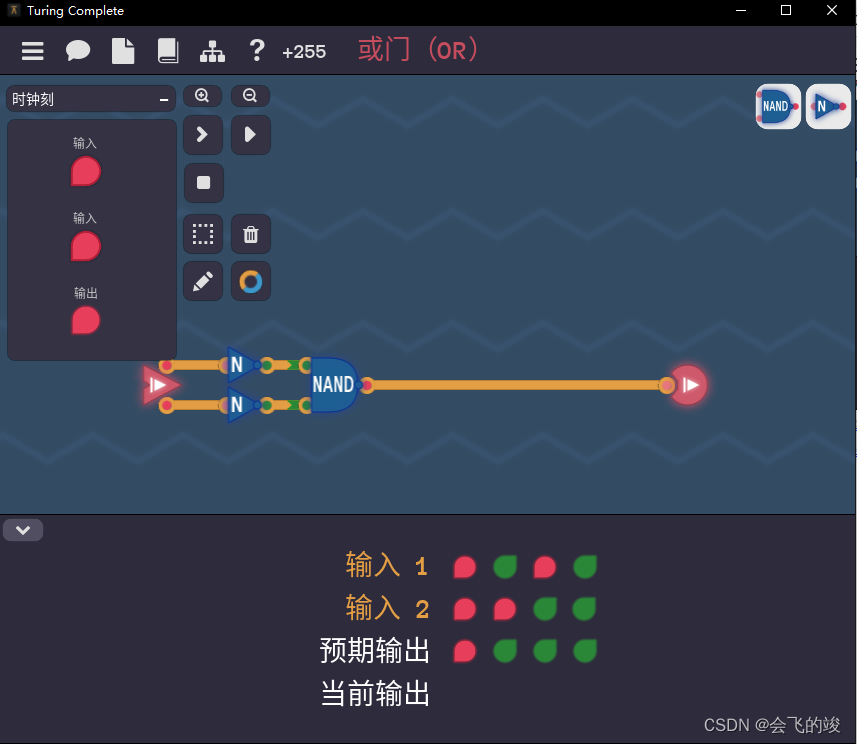Image resolution: width=857 pixels, height=744 pixels.
Task: Close the Turing Complete window
Action: click(x=832, y=10)
